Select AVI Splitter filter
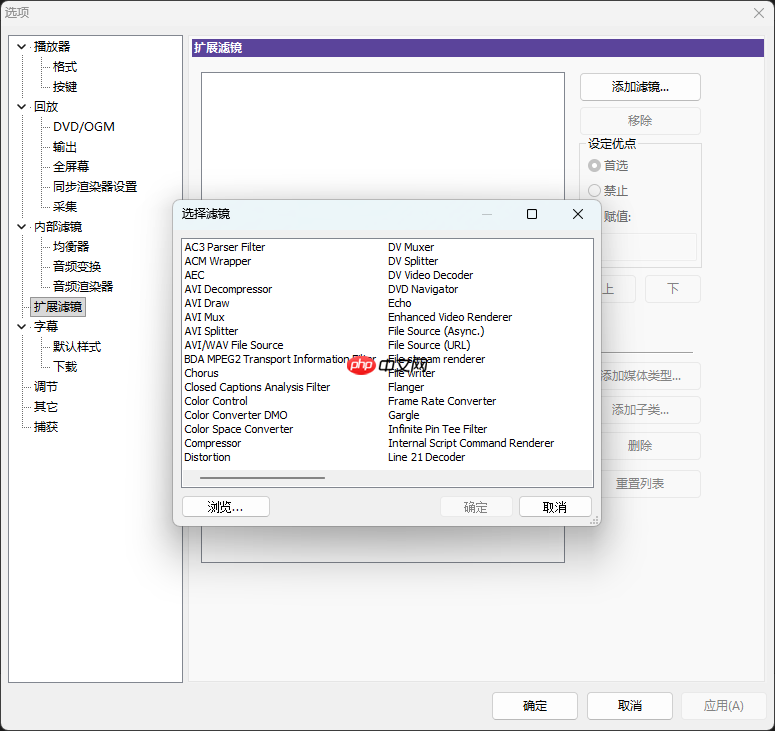The height and width of the screenshot is (731, 775). pyautogui.click(x=211, y=331)
